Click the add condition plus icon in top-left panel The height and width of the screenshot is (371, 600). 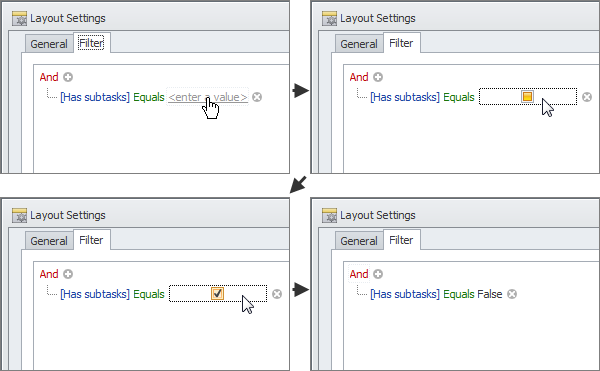click(x=68, y=77)
